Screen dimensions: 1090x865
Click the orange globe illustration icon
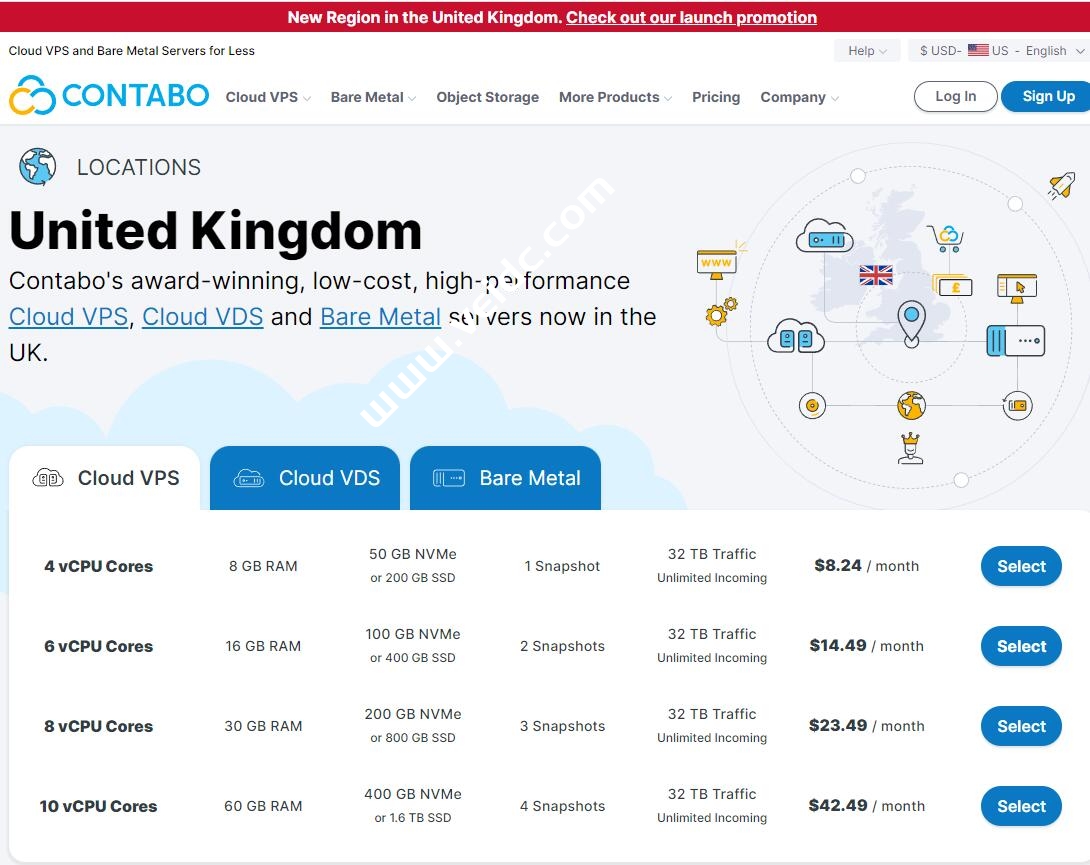point(911,405)
